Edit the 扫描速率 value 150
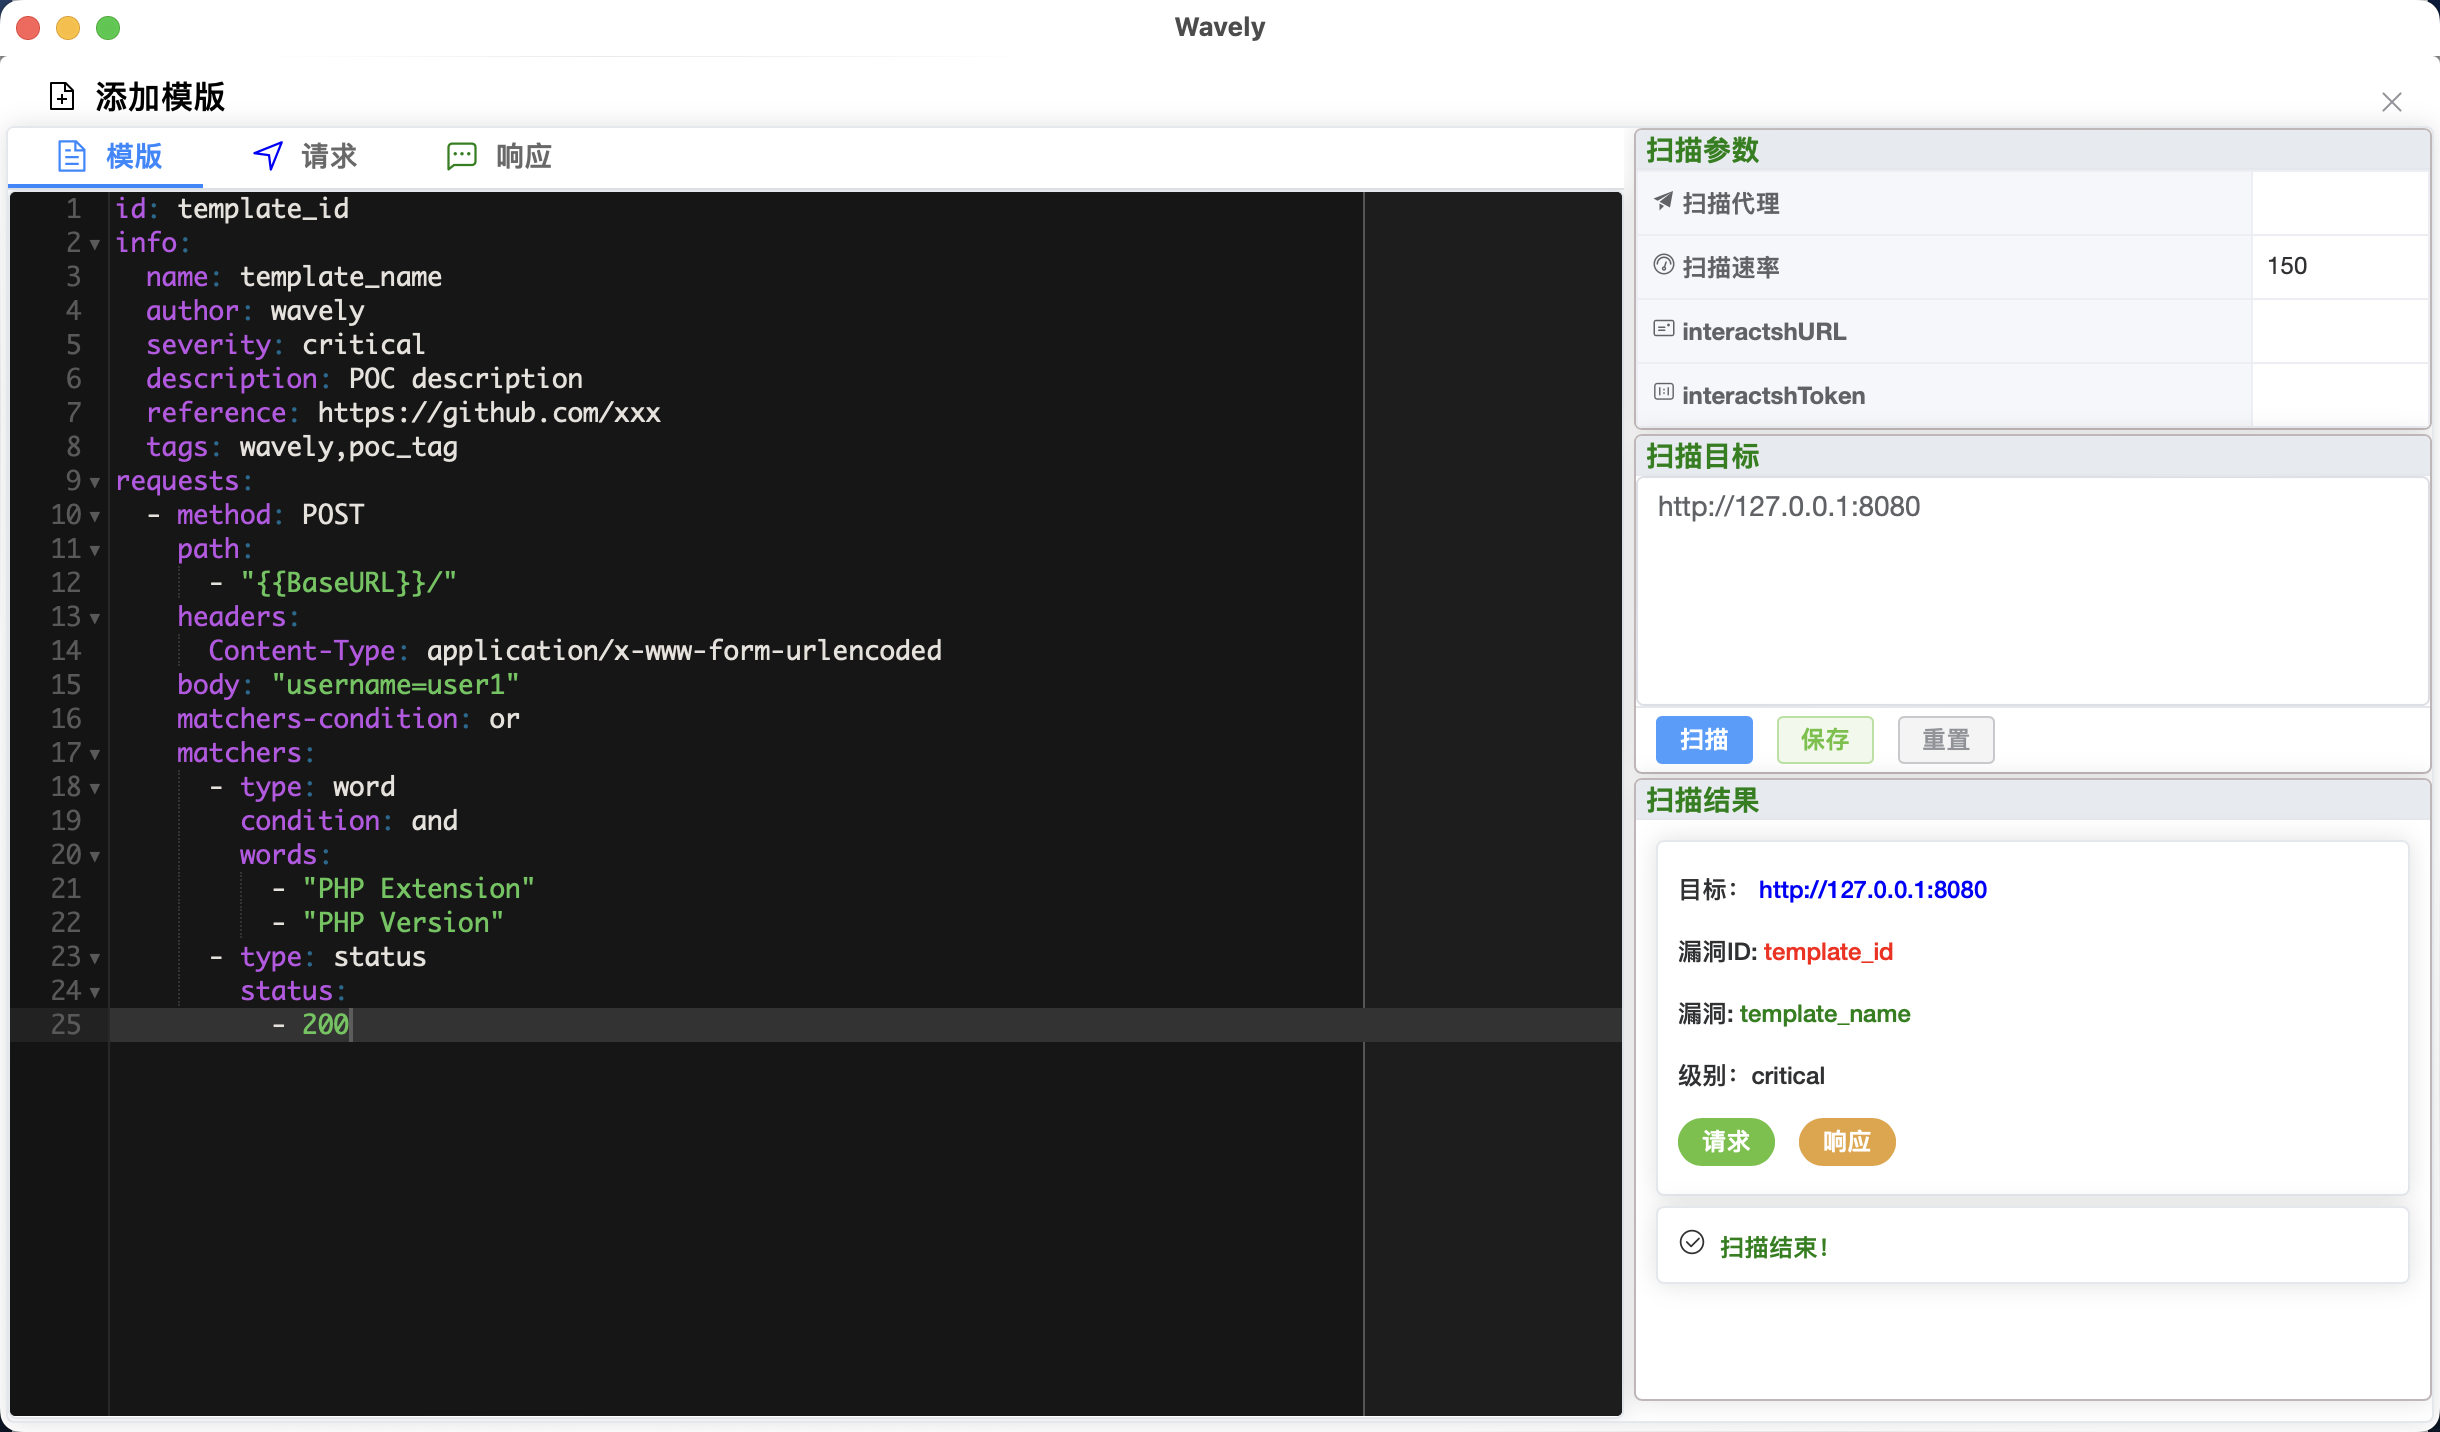Viewport: 2440px width, 1432px height. pyautogui.click(x=2340, y=266)
